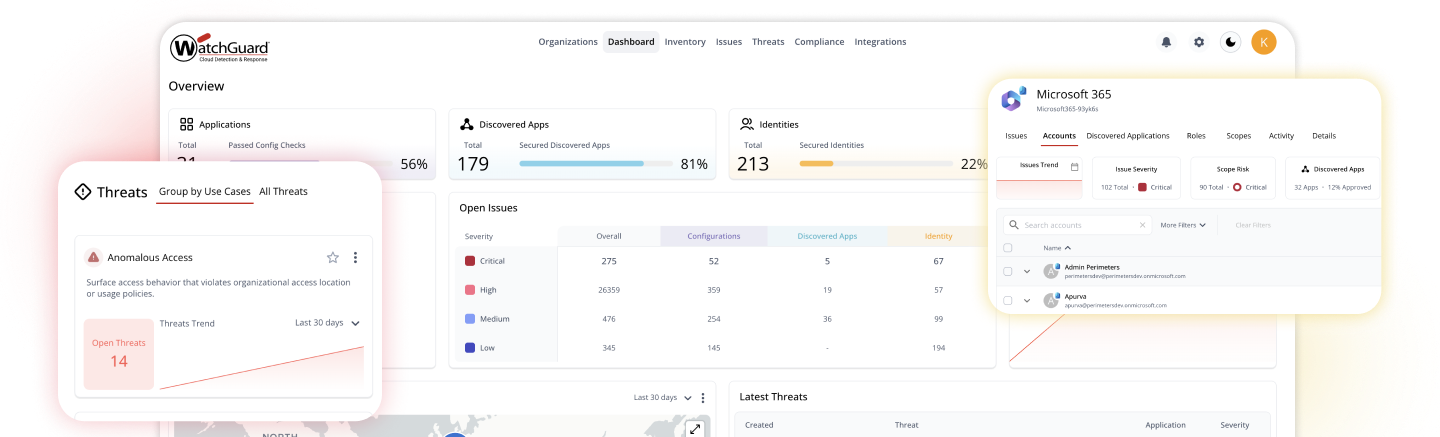Viewport: 1440px width, 437px height.
Task: Open Threats Trend Last 30 days dropdown
Action: click(x=327, y=323)
